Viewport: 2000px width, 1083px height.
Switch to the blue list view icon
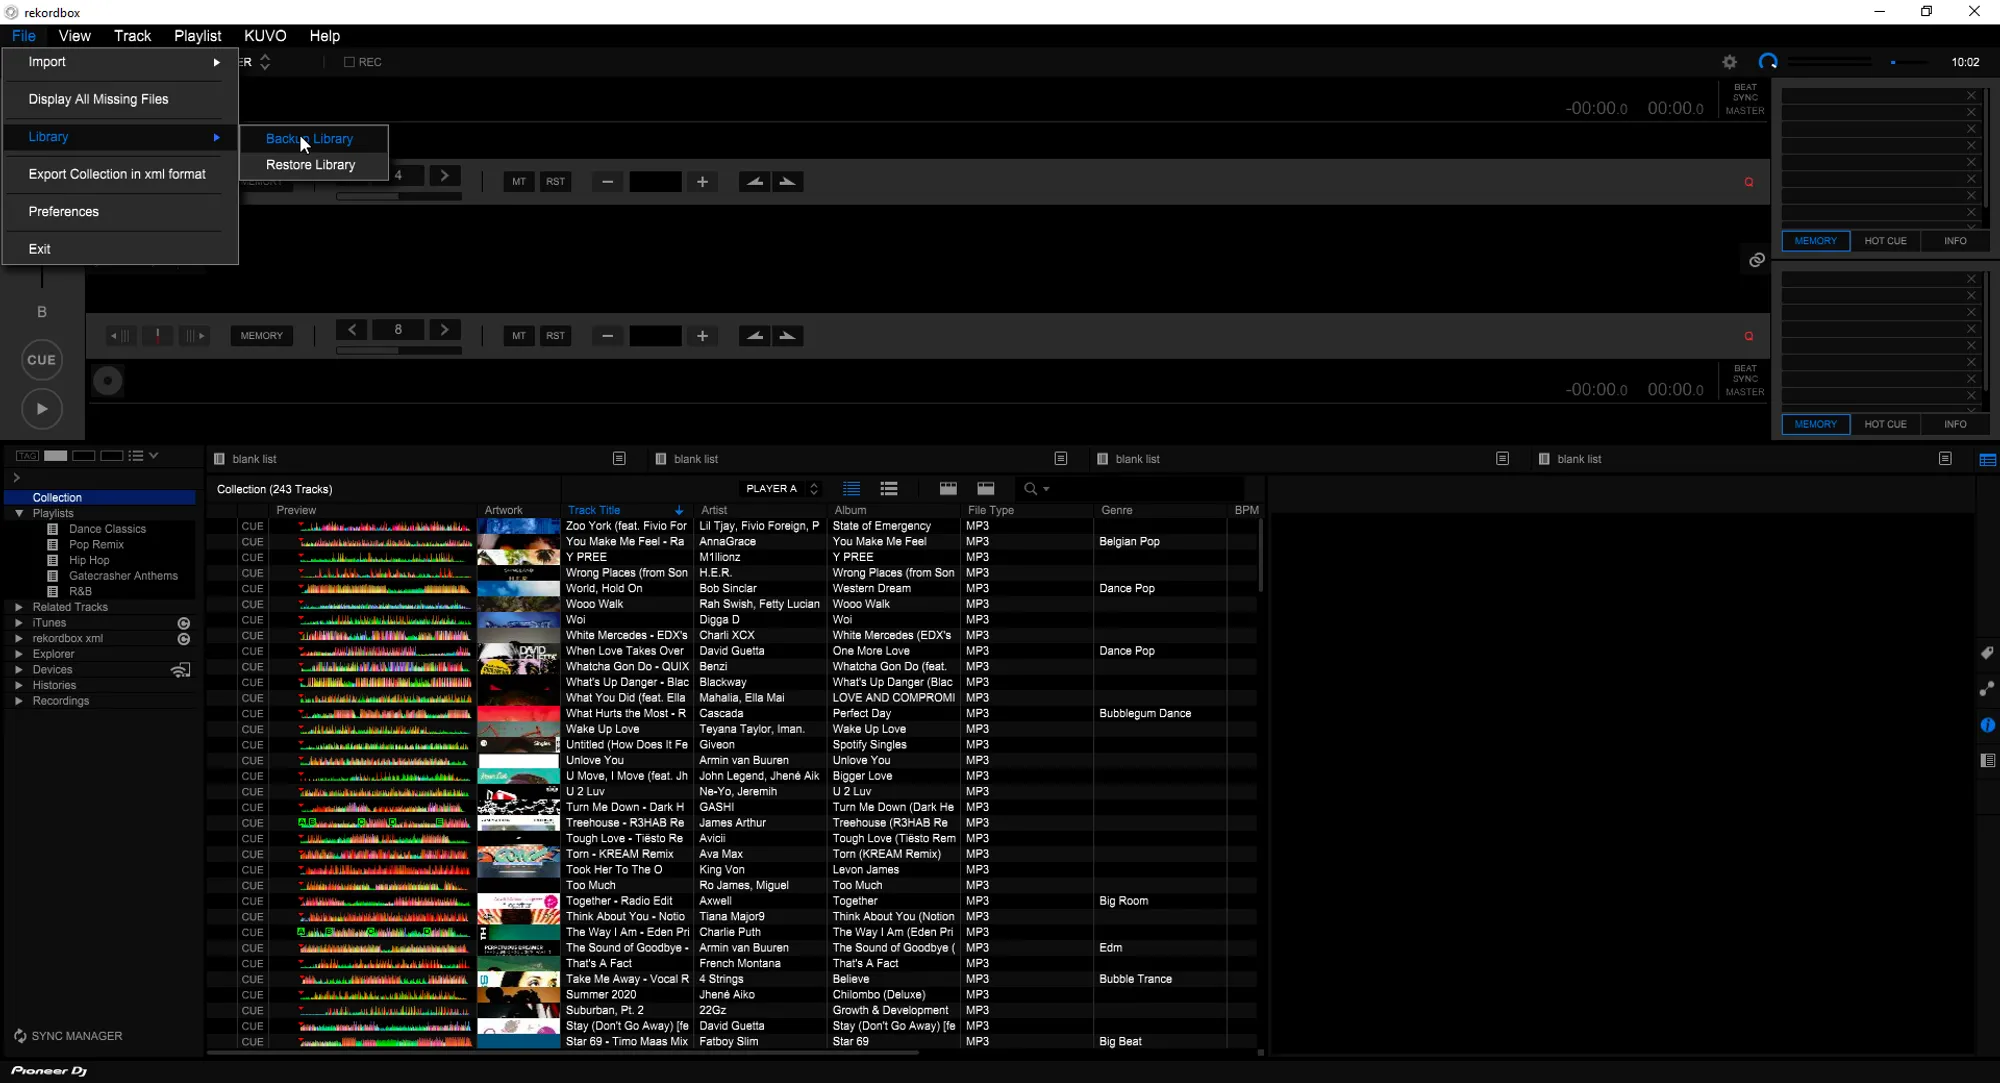click(851, 489)
